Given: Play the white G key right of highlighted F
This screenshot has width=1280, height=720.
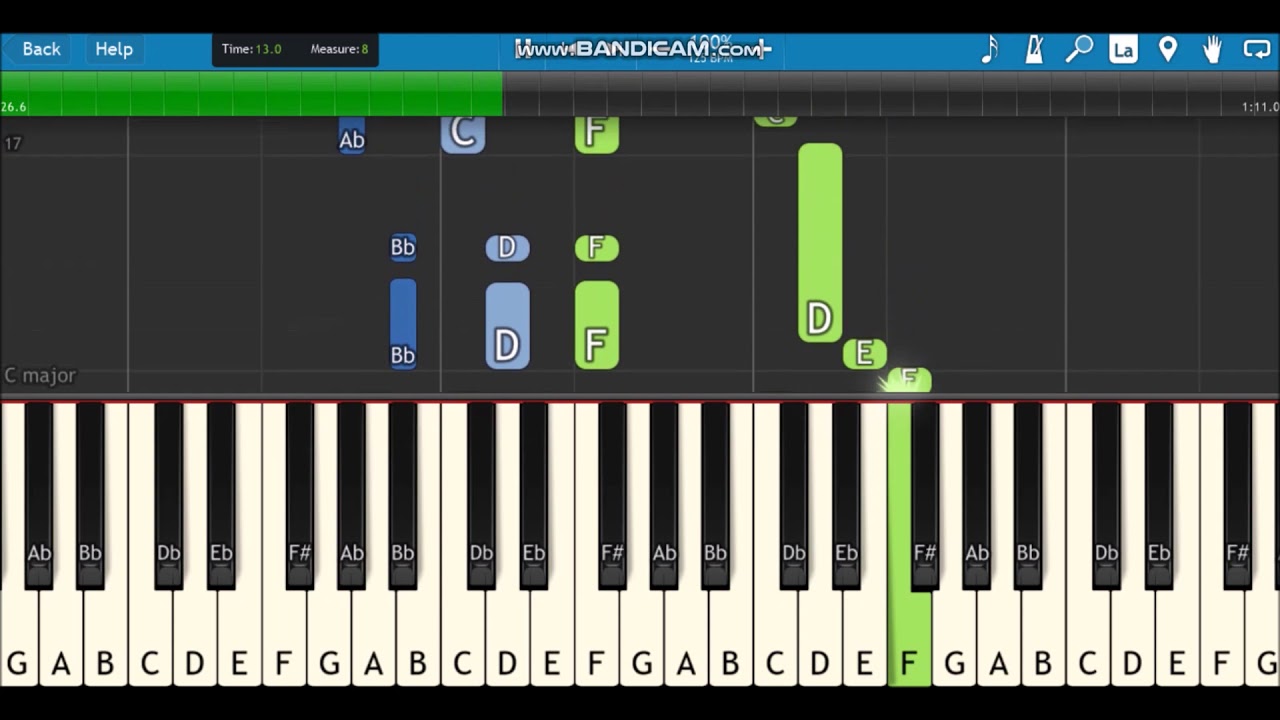Looking at the screenshot, I should (954, 640).
